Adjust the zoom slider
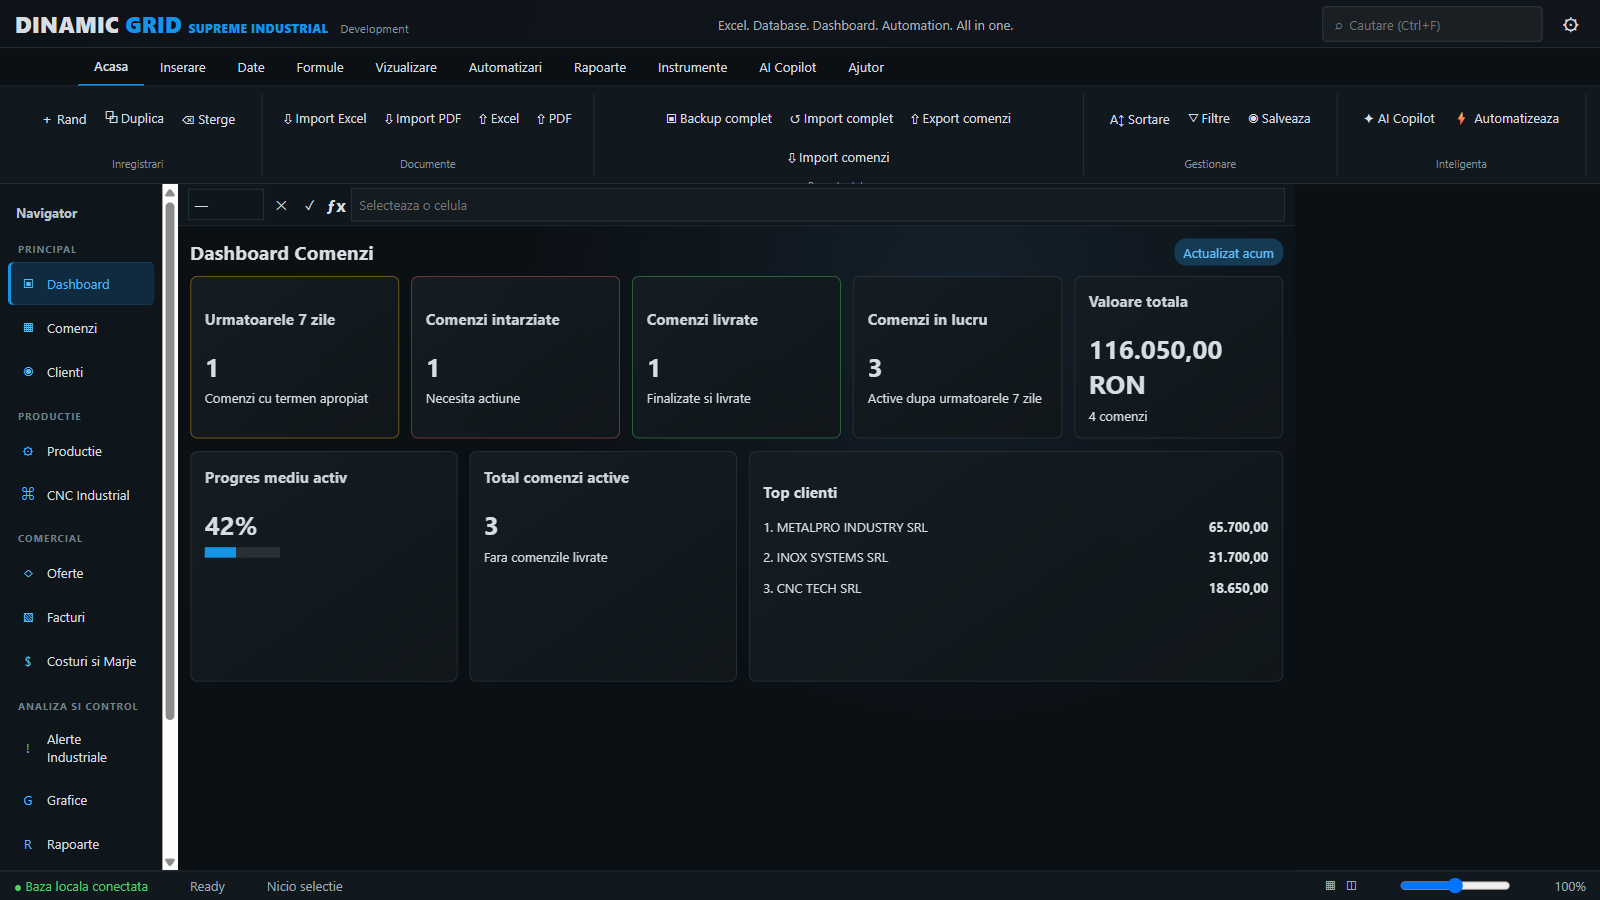Image resolution: width=1600 pixels, height=900 pixels. click(1455, 886)
